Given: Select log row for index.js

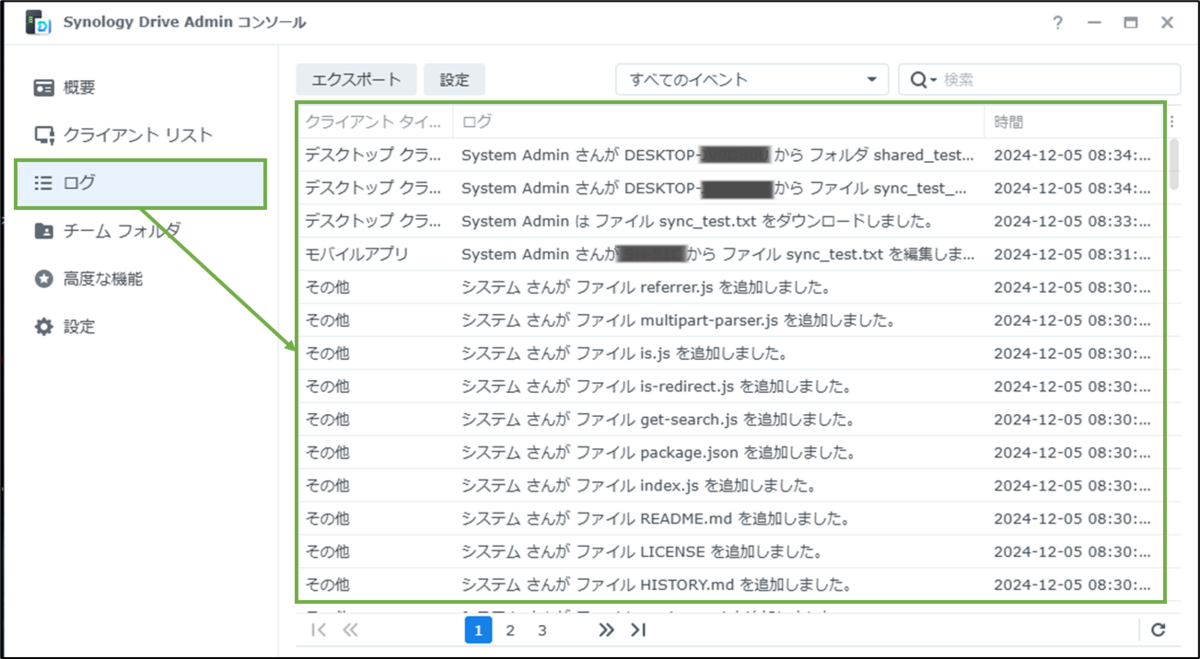Looking at the screenshot, I should pyautogui.click(x=731, y=485).
